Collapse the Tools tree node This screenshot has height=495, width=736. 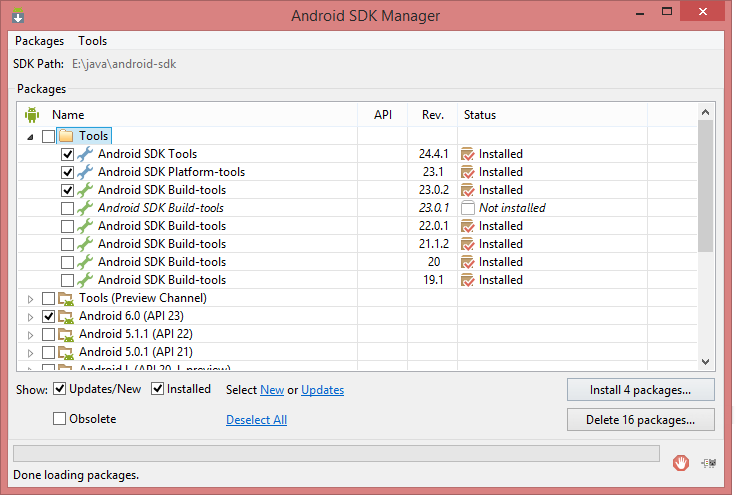tap(31, 137)
